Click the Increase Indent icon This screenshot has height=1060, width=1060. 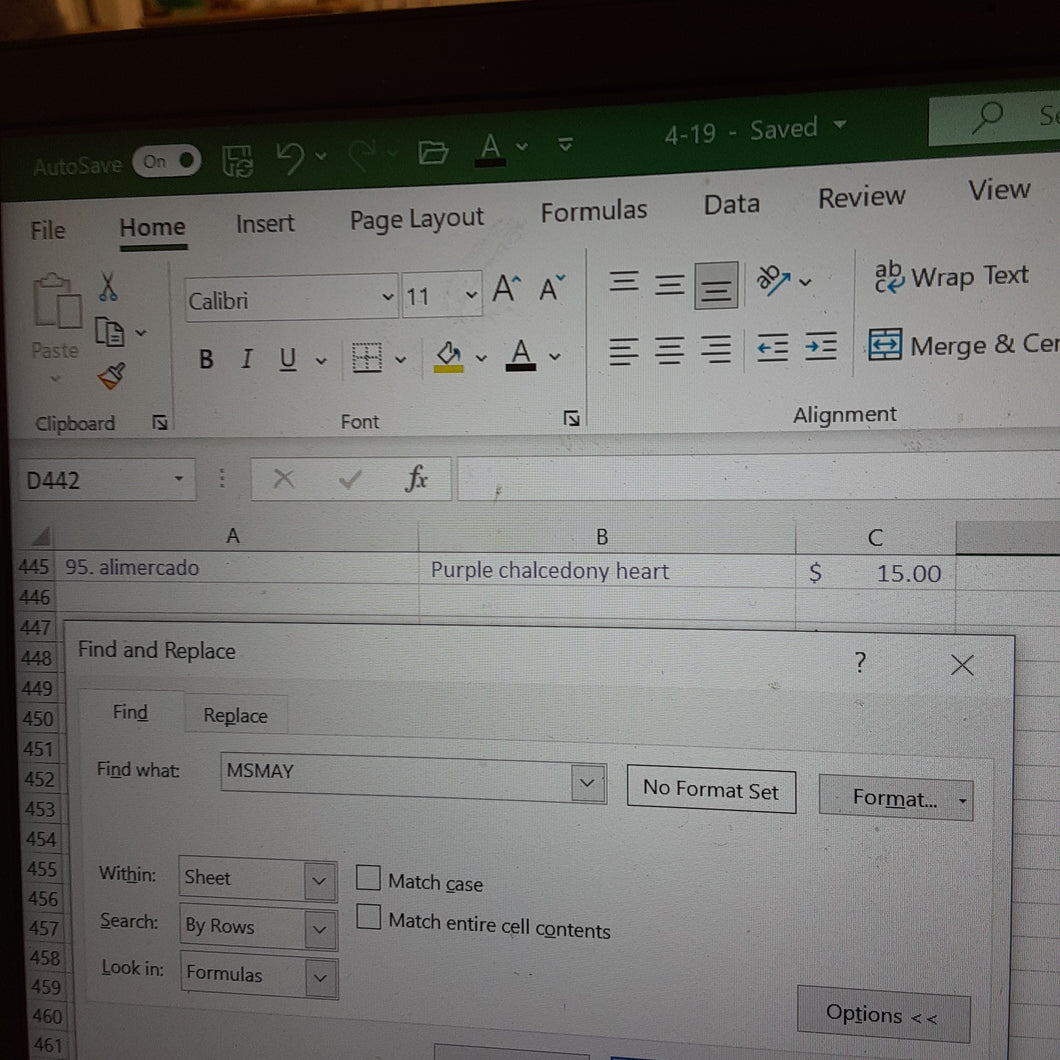(x=821, y=347)
